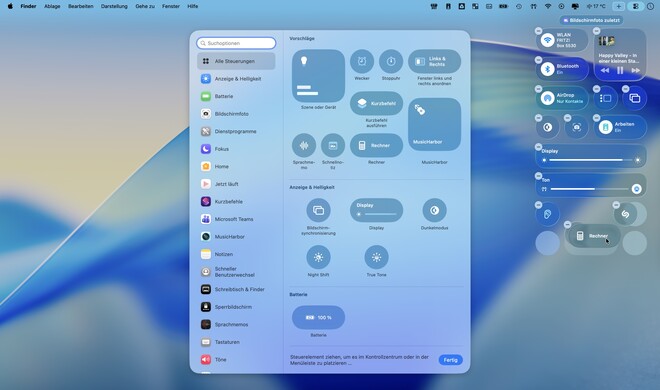This screenshot has height=390, width=660.
Task: Open Schneller Benutzerwechsel in the sidebar
Action: pos(236,272)
